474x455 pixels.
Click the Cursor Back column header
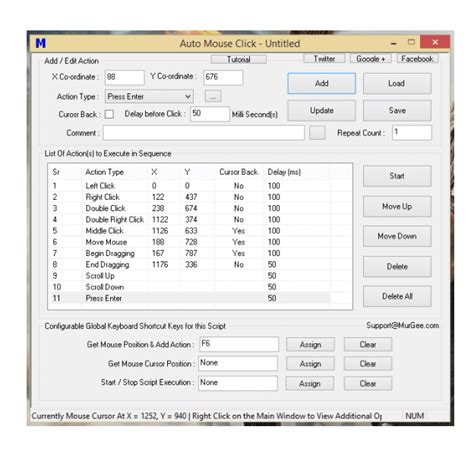point(239,172)
